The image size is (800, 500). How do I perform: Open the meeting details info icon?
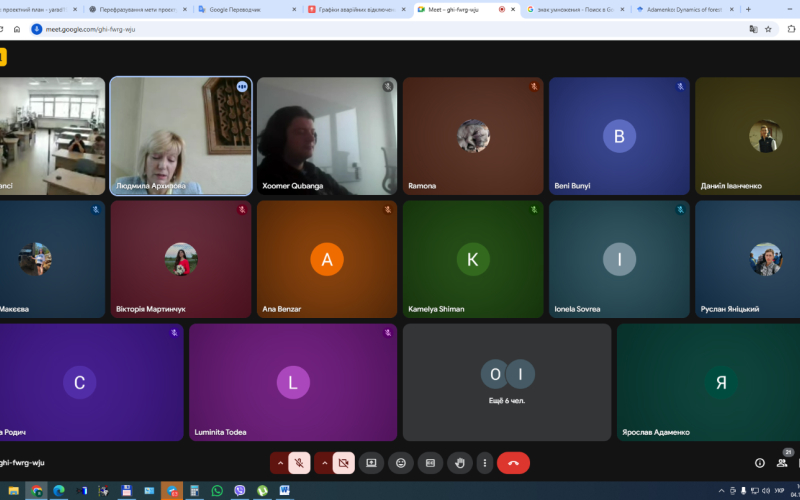pyautogui.click(x=759, y=463)
